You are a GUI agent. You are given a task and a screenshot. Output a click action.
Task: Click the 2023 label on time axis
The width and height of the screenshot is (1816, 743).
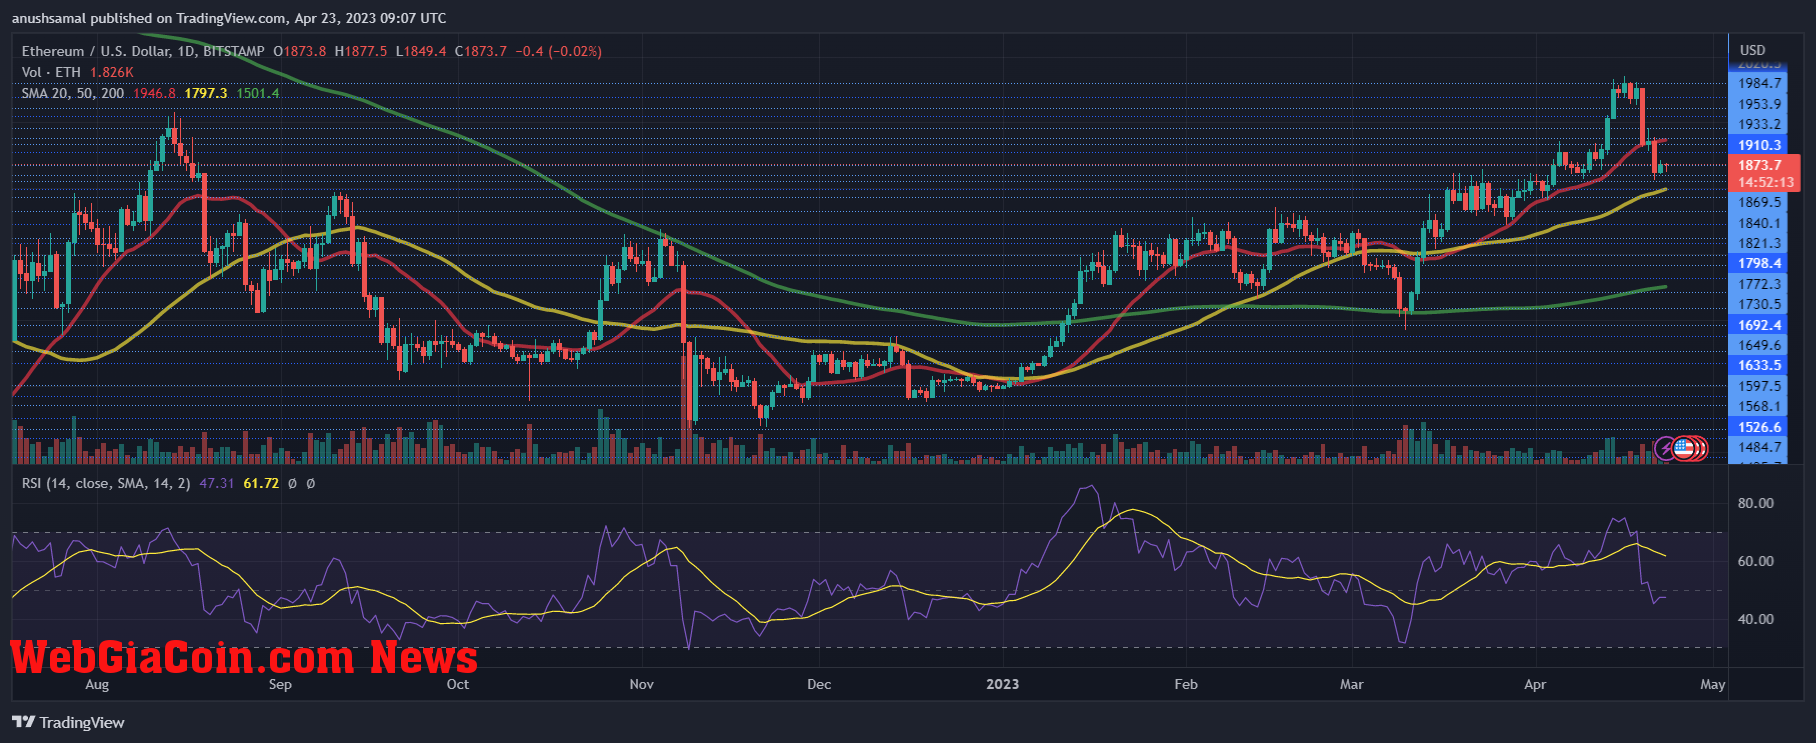pos(1002,684)
